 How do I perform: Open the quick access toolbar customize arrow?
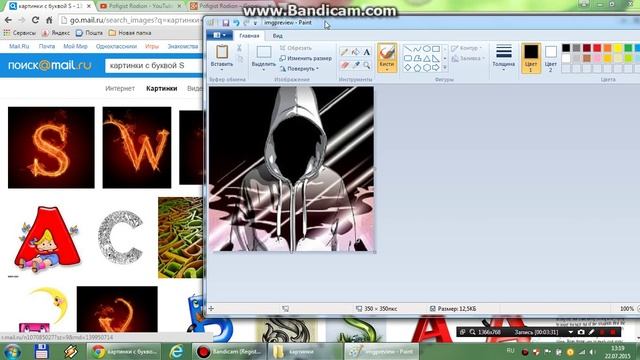256,23
